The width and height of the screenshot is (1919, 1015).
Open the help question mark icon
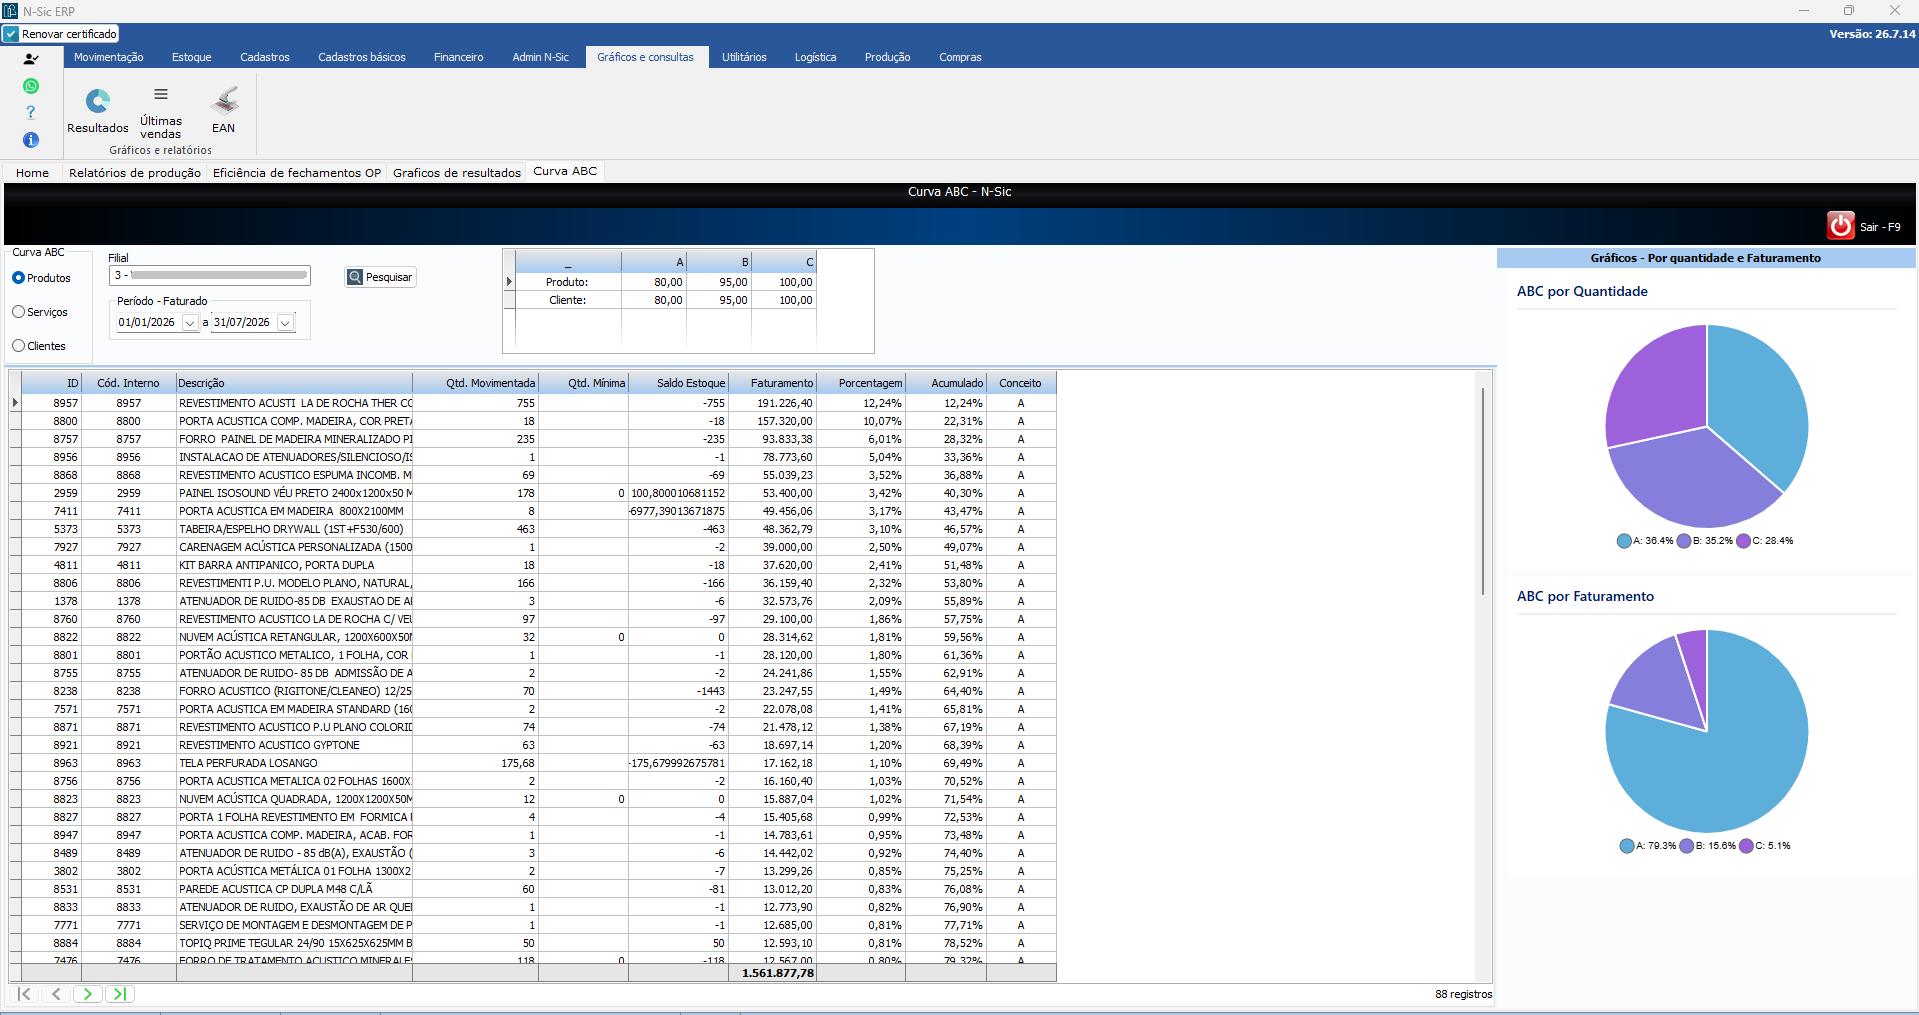(x=31, y=112)
